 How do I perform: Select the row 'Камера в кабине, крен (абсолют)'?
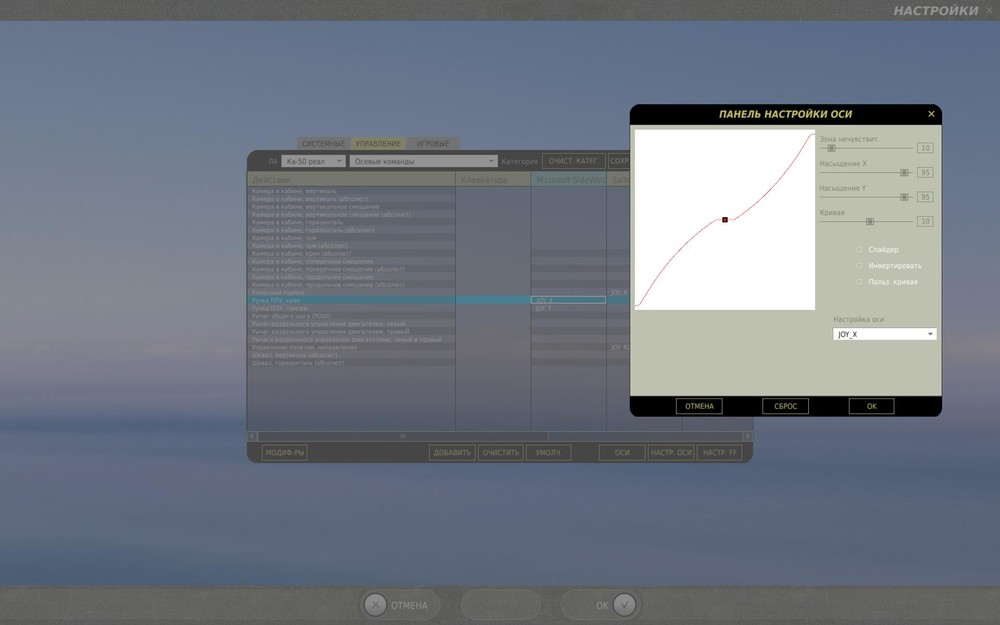pos(351,253)
